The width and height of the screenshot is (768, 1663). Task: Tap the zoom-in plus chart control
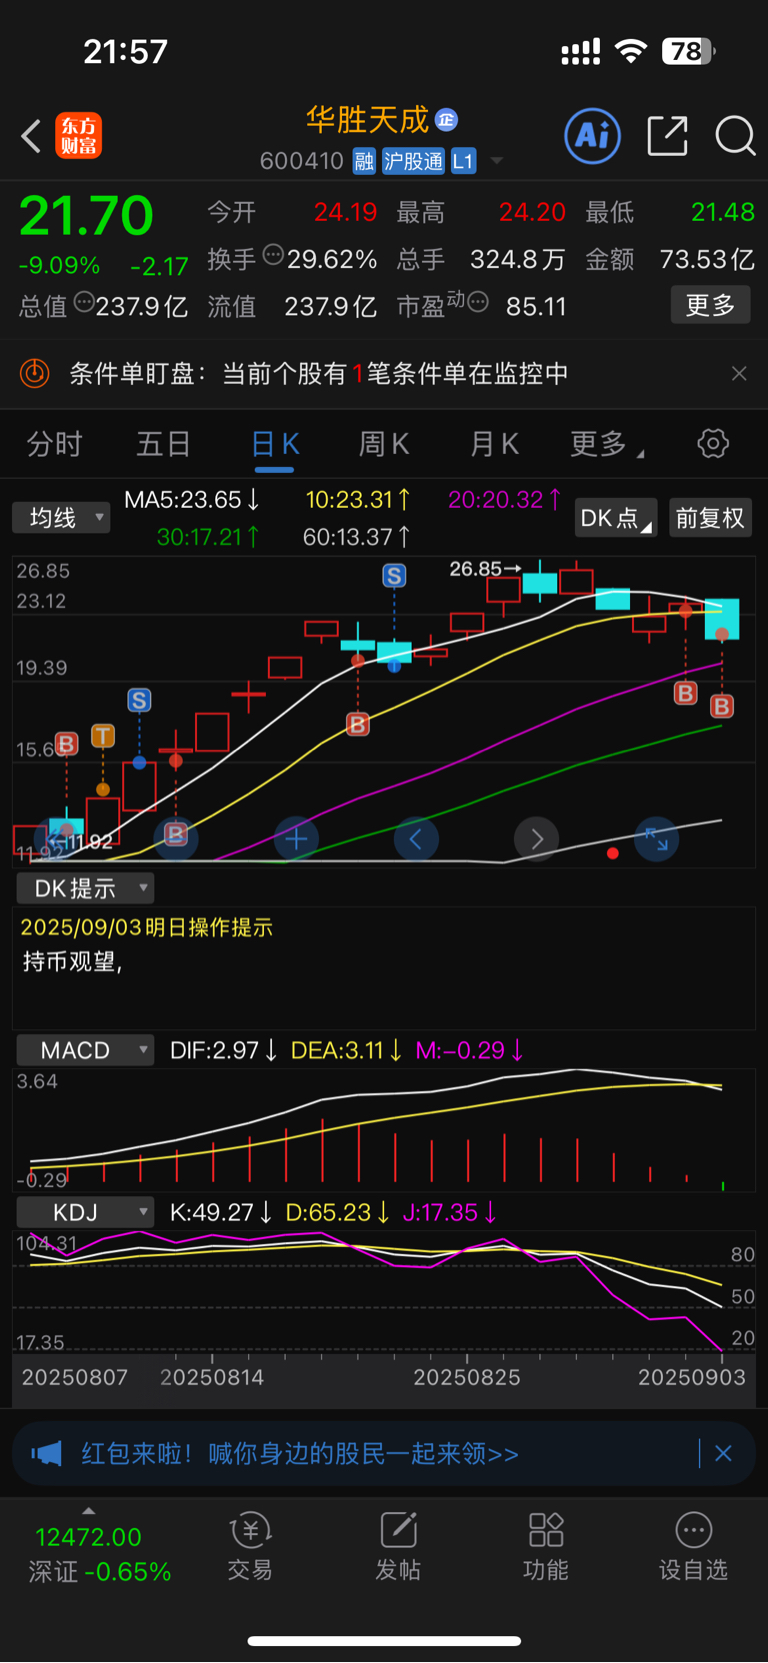[x=296, y=839]
